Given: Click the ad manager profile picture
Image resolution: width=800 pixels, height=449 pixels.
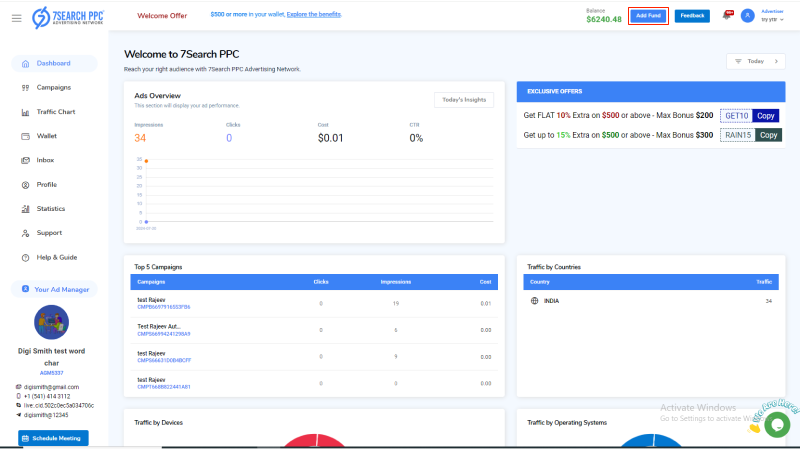Looking at the screenshot, I should pyautogui.click(x=51, y=322).
